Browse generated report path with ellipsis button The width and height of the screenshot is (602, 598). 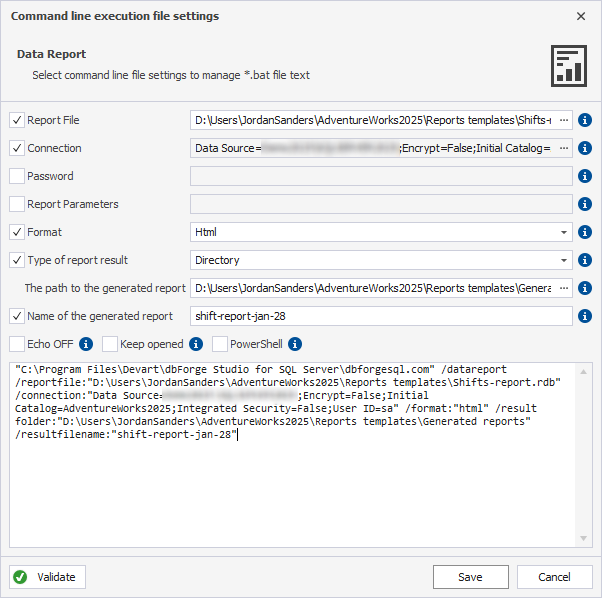[564, 288]
